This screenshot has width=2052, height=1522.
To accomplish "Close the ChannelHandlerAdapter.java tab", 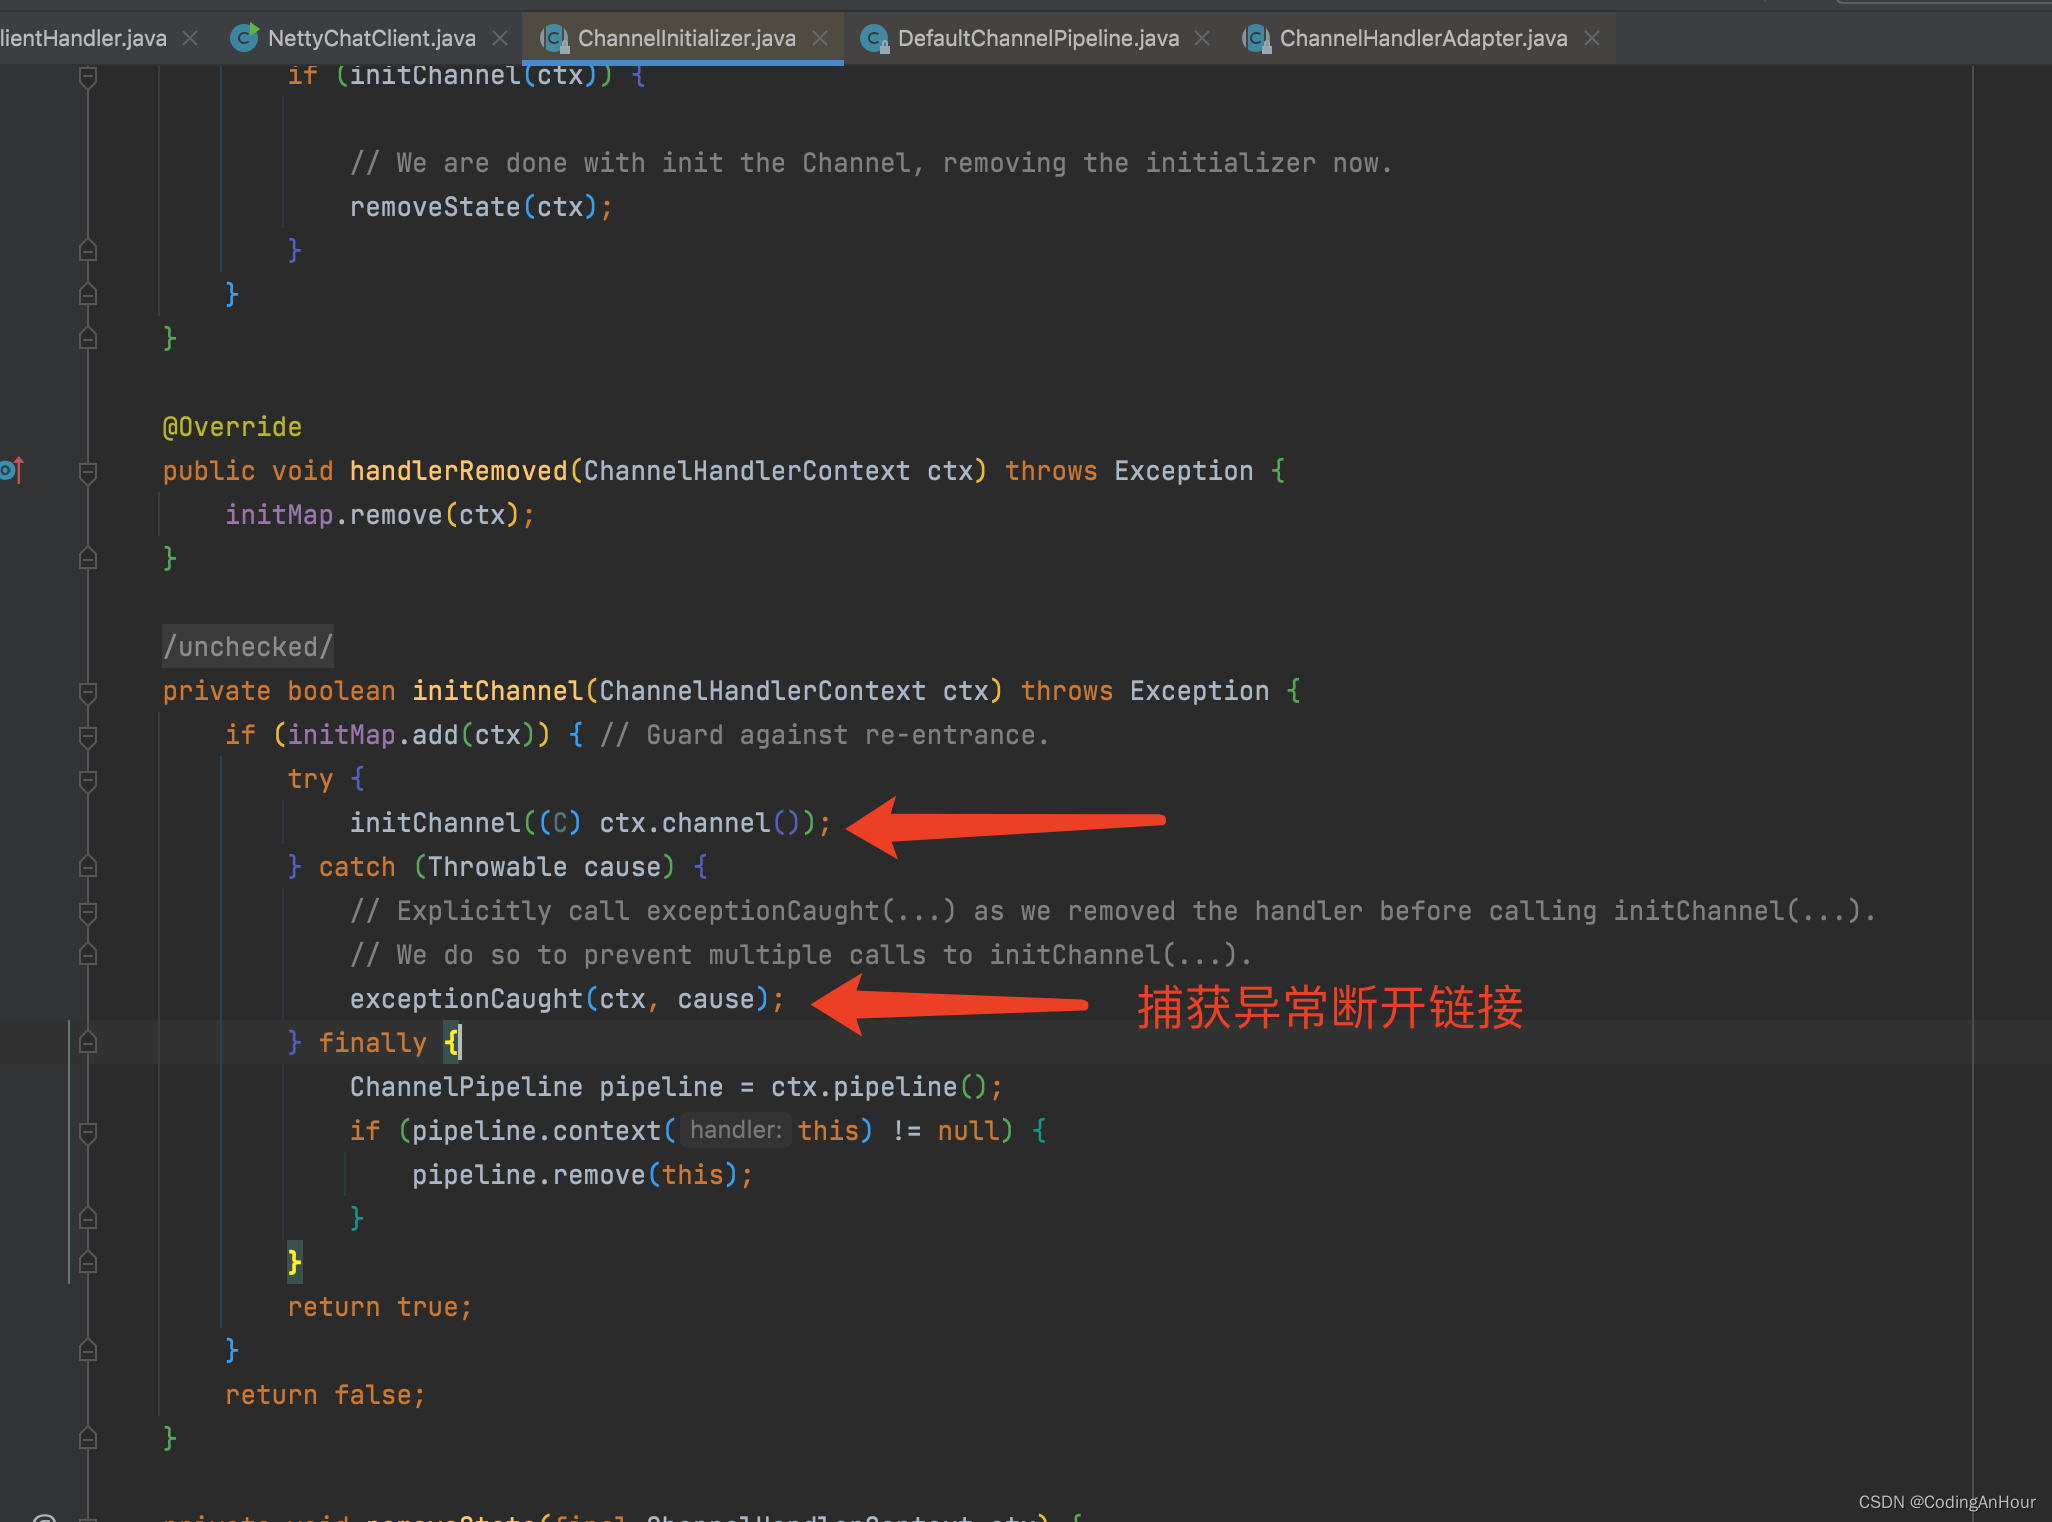I will coord(1590,37).
